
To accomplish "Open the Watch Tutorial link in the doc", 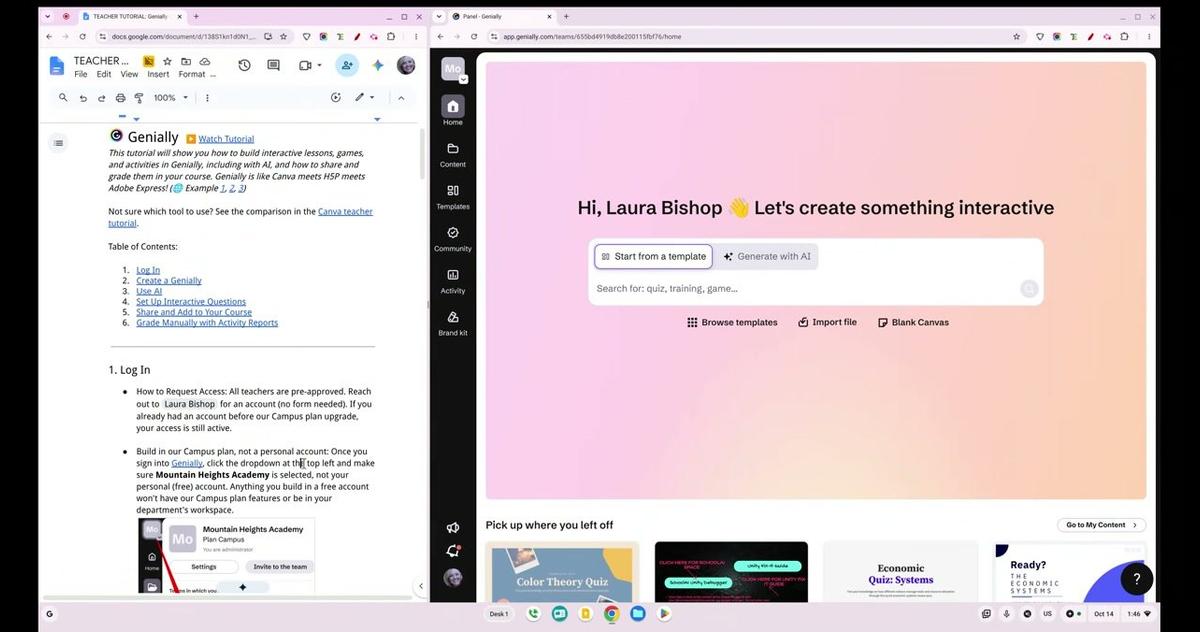I will pos(226,139).
